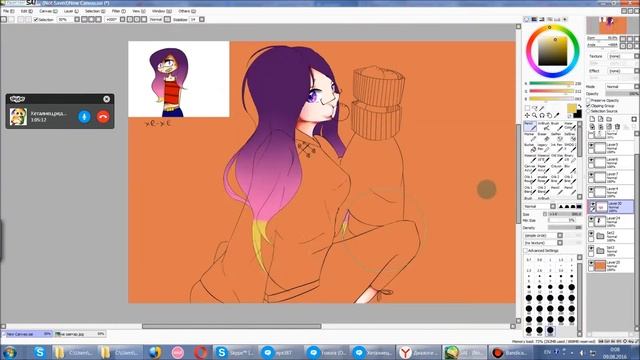
Task: Mute microphone in Skype call window
Action: point(84,116)
